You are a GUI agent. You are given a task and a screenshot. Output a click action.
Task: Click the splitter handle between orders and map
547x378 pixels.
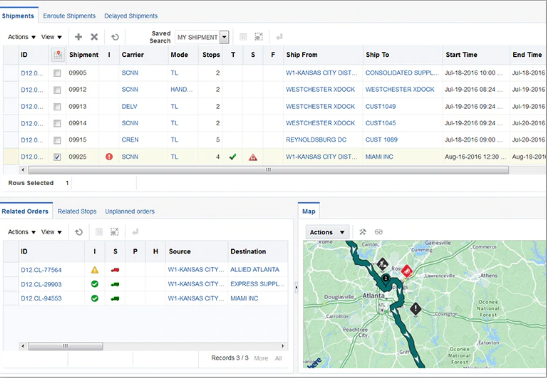(296, 288)
